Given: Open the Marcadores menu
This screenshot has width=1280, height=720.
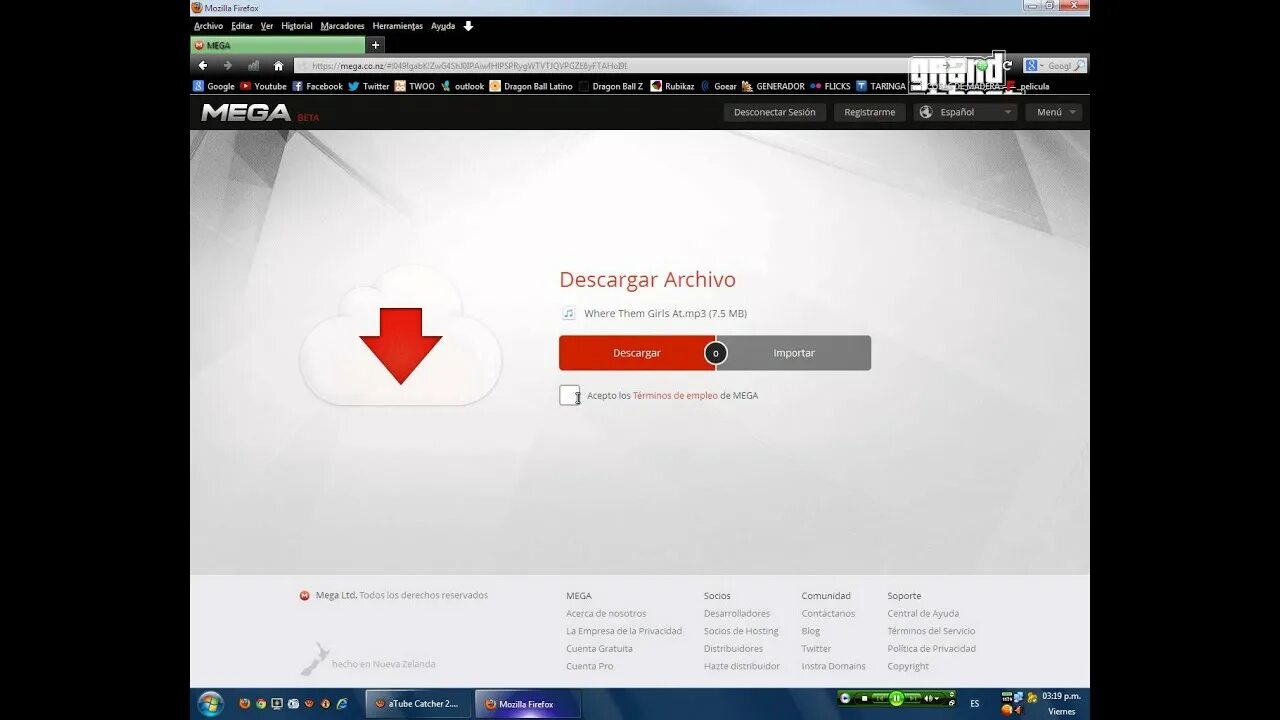Looking at the screenshot, I should click(x=343, y=26).
